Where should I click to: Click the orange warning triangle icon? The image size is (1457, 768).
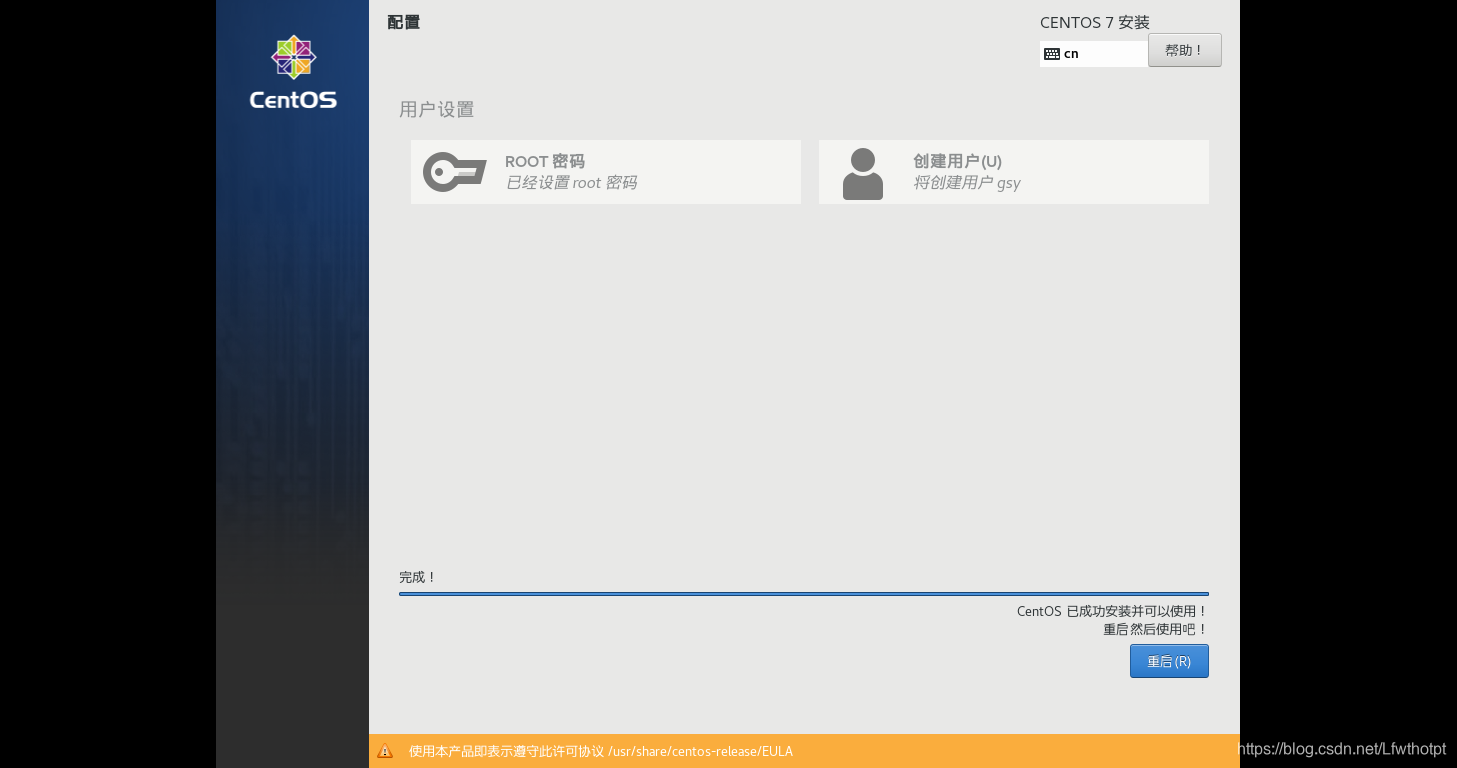(x=385, y=751)
